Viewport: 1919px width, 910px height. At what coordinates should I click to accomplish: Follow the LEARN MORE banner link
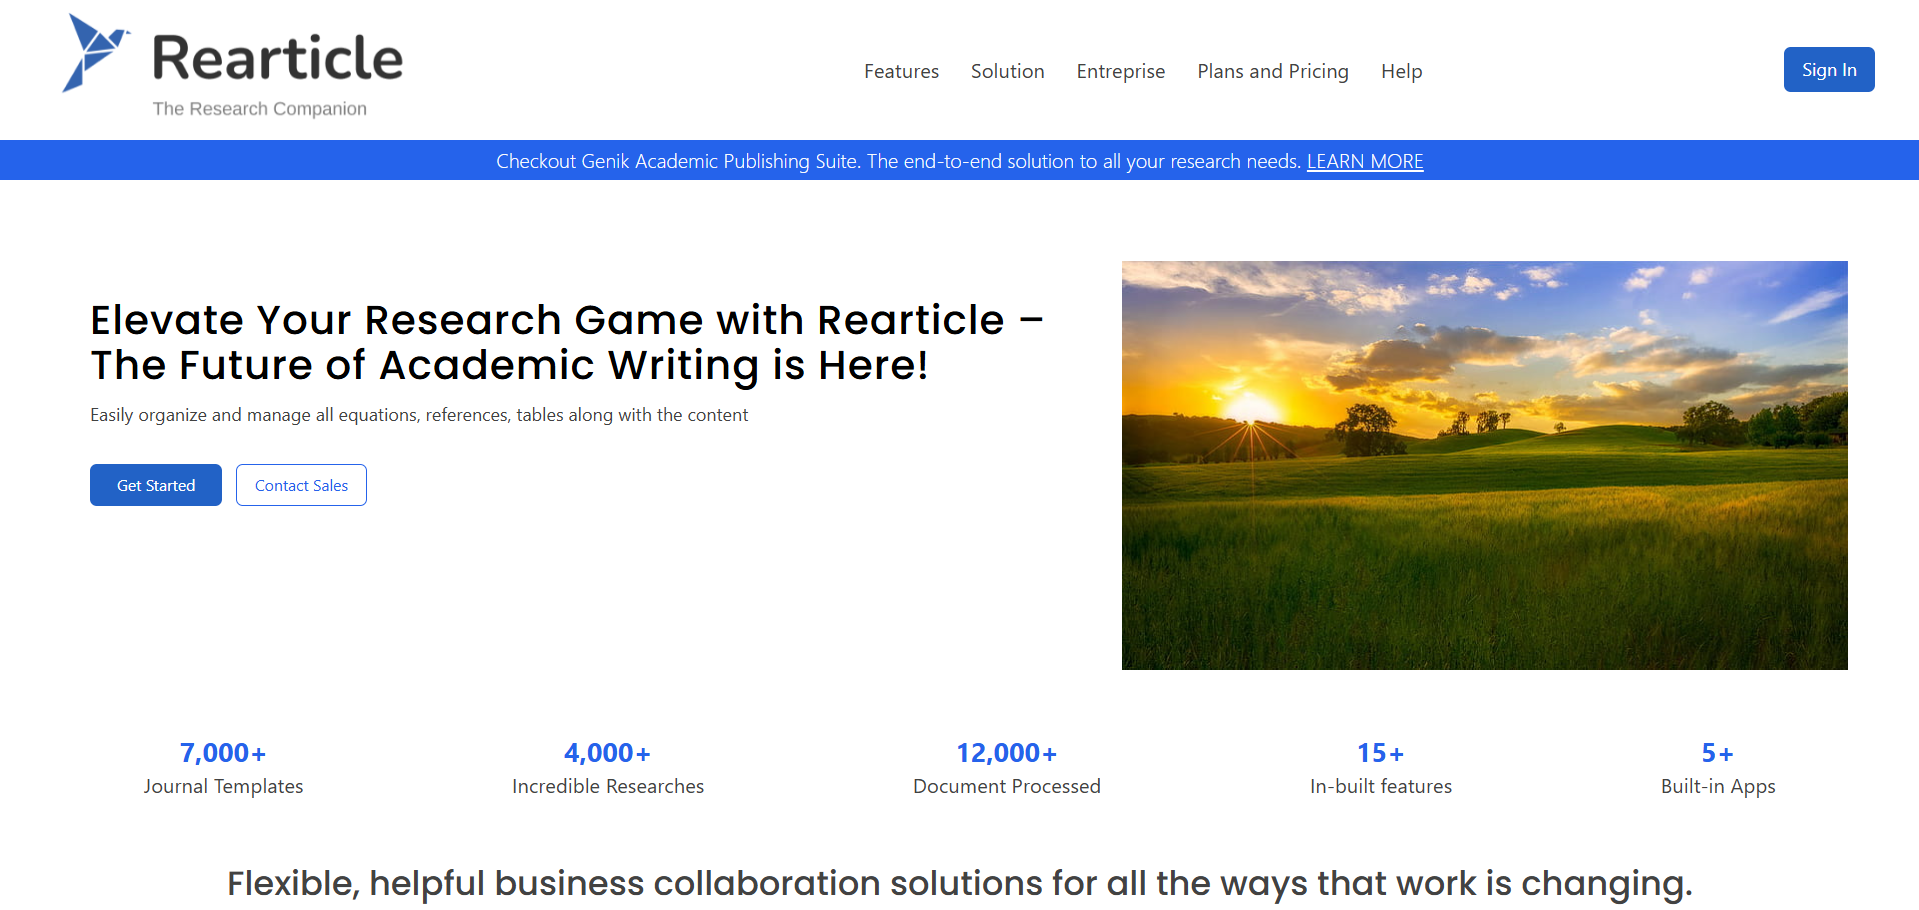tap(1364, 161)
